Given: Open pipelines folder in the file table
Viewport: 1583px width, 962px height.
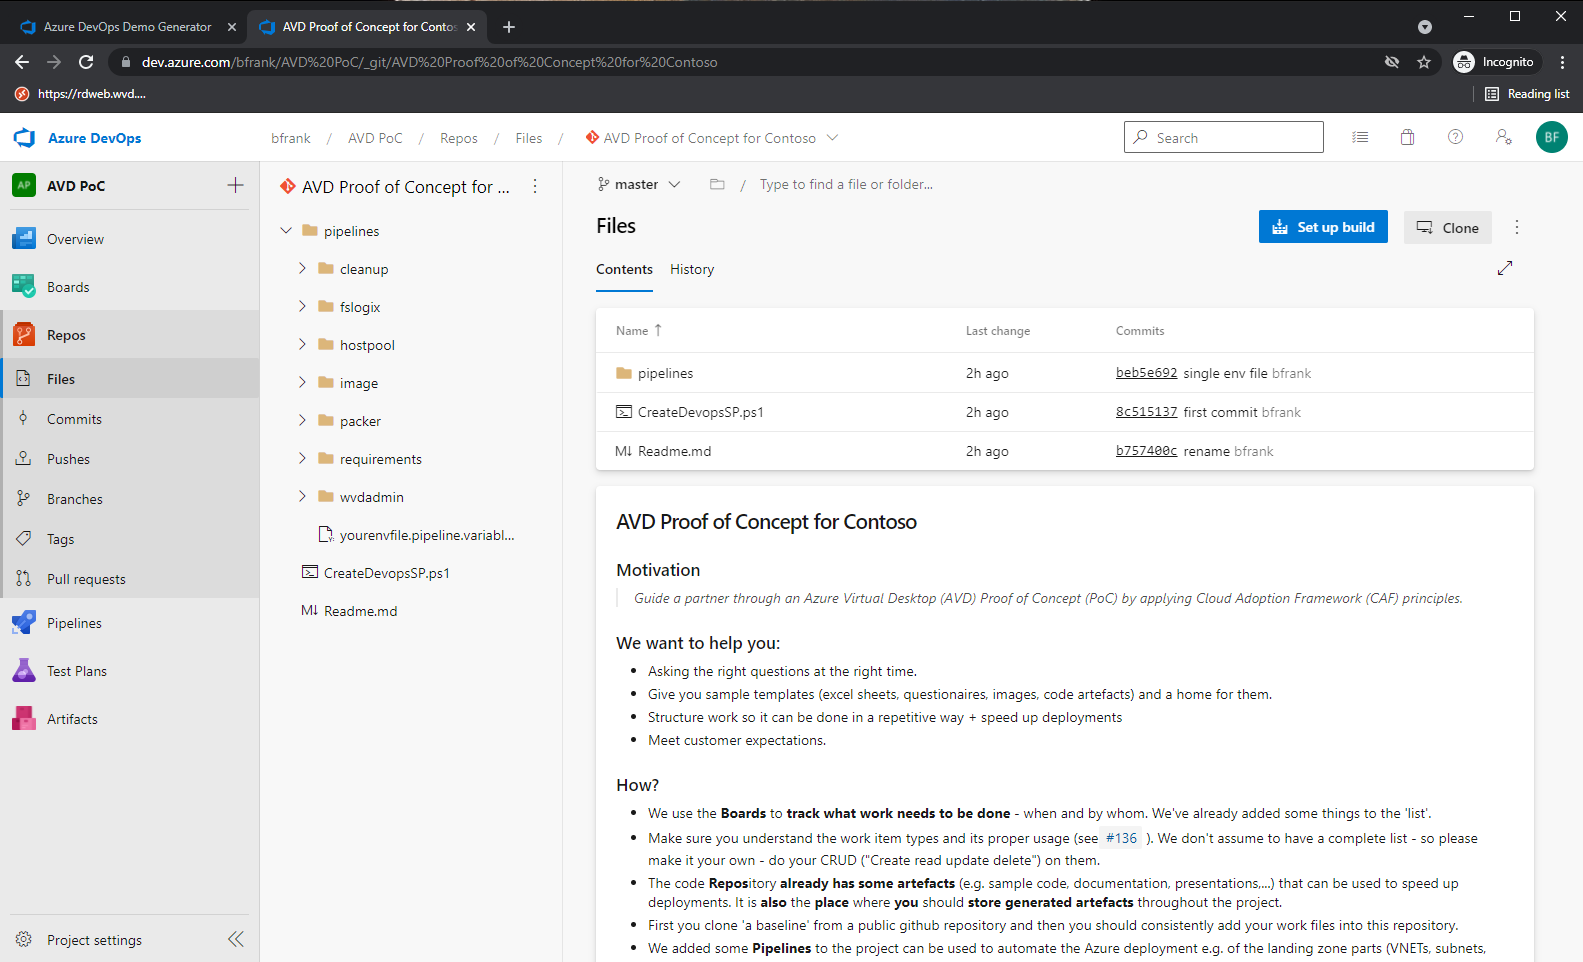Looking at the screenshot, I should click(x=665, y=373).
